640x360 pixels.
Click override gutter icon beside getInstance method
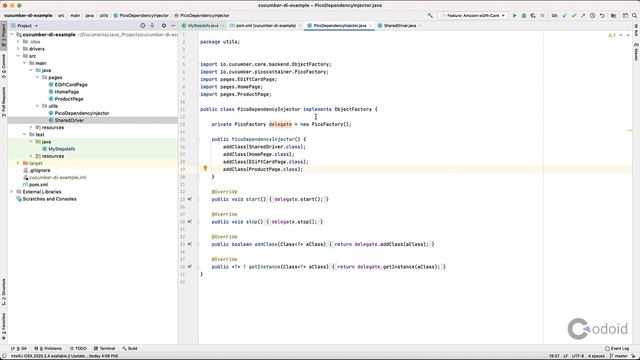click(x=189, y=267)
